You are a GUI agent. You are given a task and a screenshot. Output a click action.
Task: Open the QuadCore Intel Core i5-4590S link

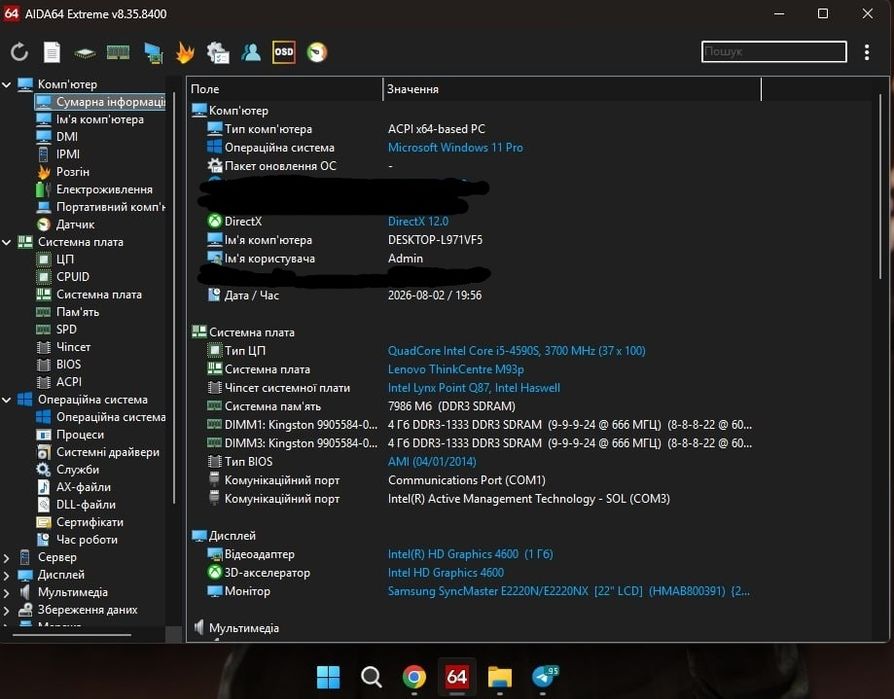[x=517, y=351]
